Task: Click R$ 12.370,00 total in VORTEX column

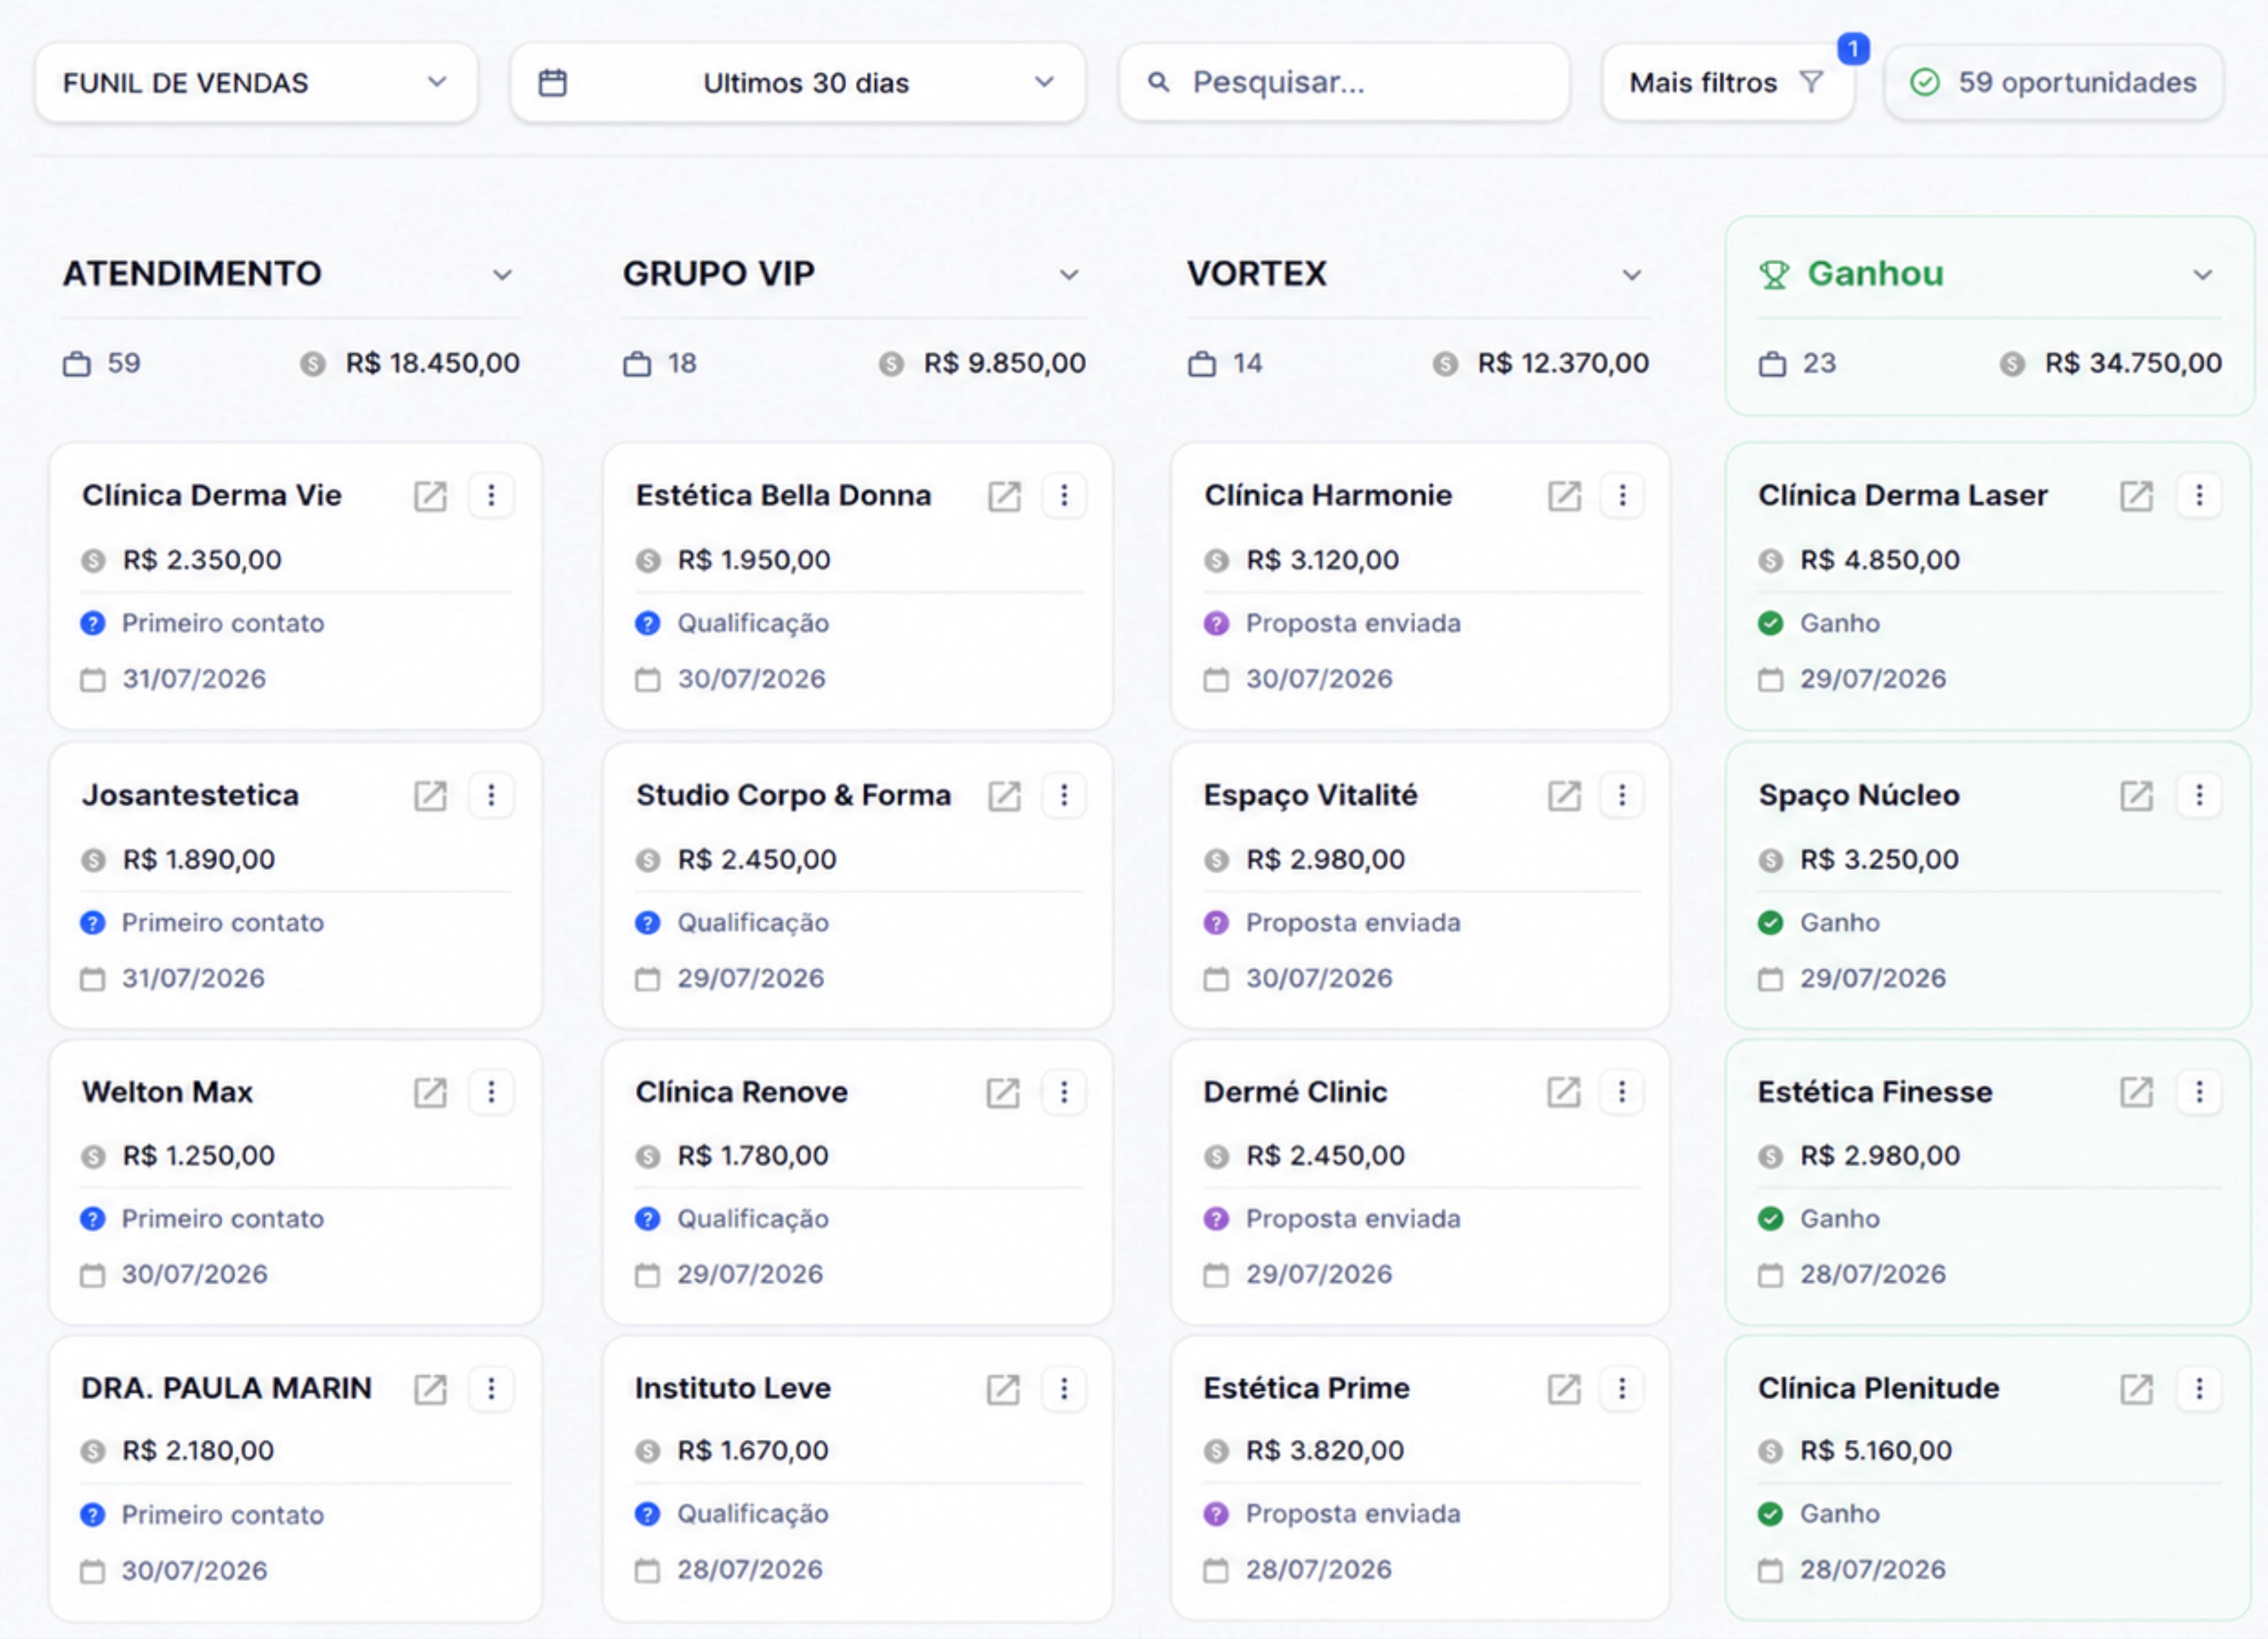Action: pyautogui.click(x=1563, y=364)
